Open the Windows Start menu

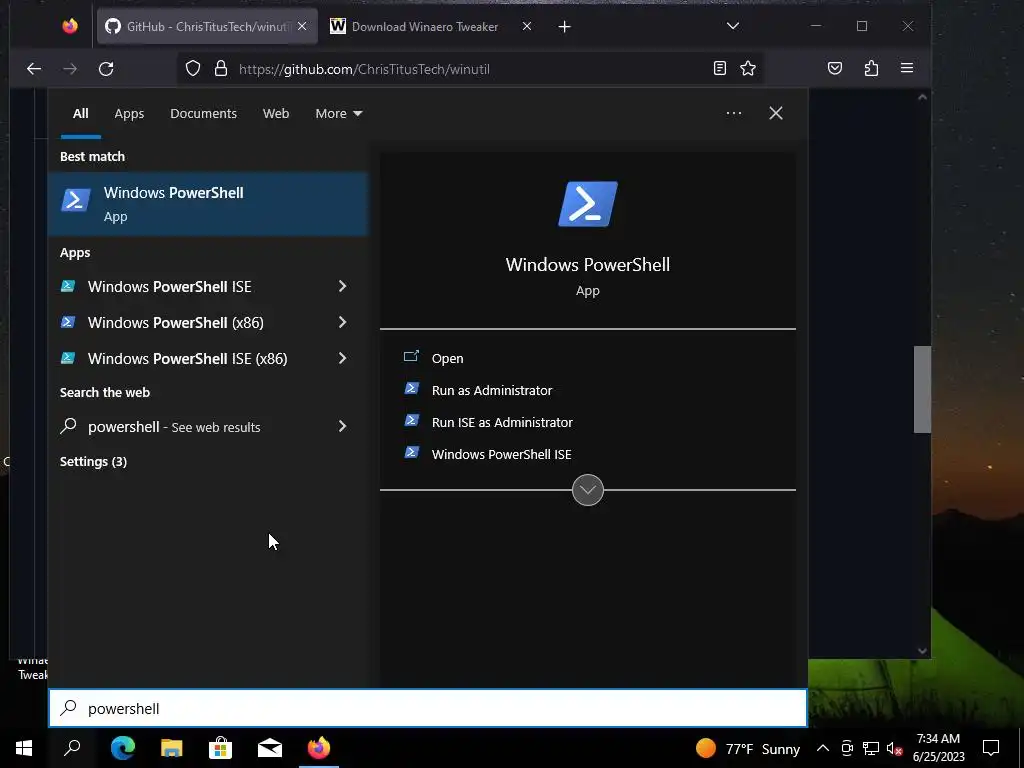coord(24,748)
